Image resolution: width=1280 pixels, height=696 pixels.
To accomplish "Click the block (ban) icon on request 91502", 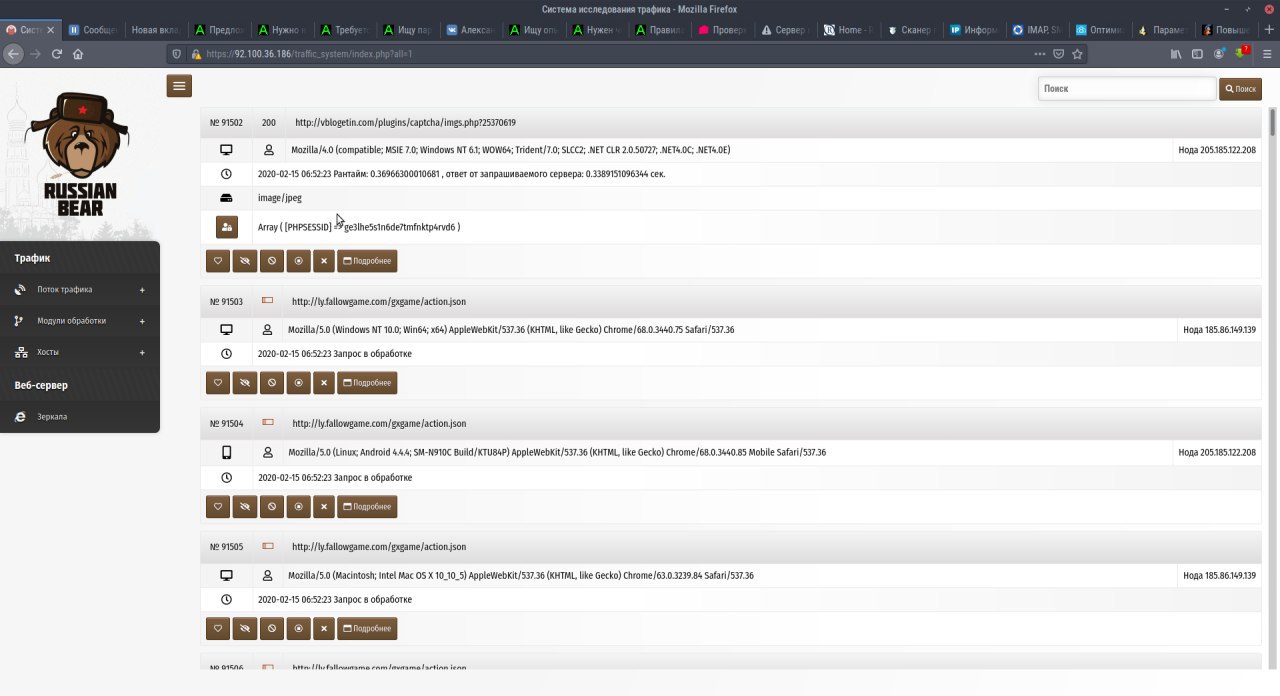I will 272,261.
